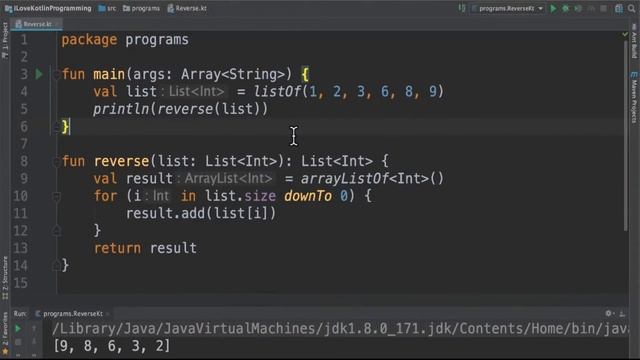640x360 pixels.
Task: Click the Reverse.kt breadcrumb item
Action: pos(187,8)
